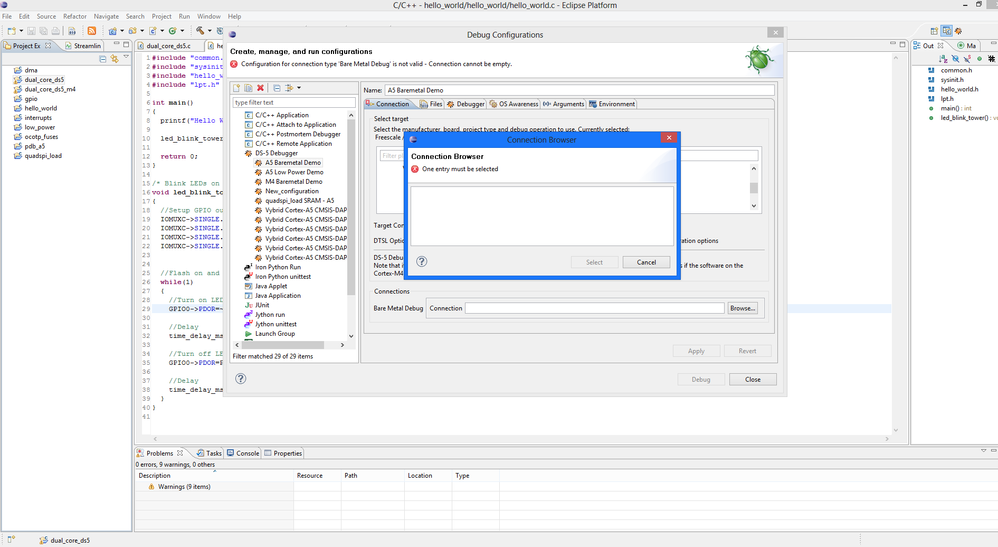Click the orange RSS feed toolbar icon
This screenshot has height=547, width=998.
[92, 31]
